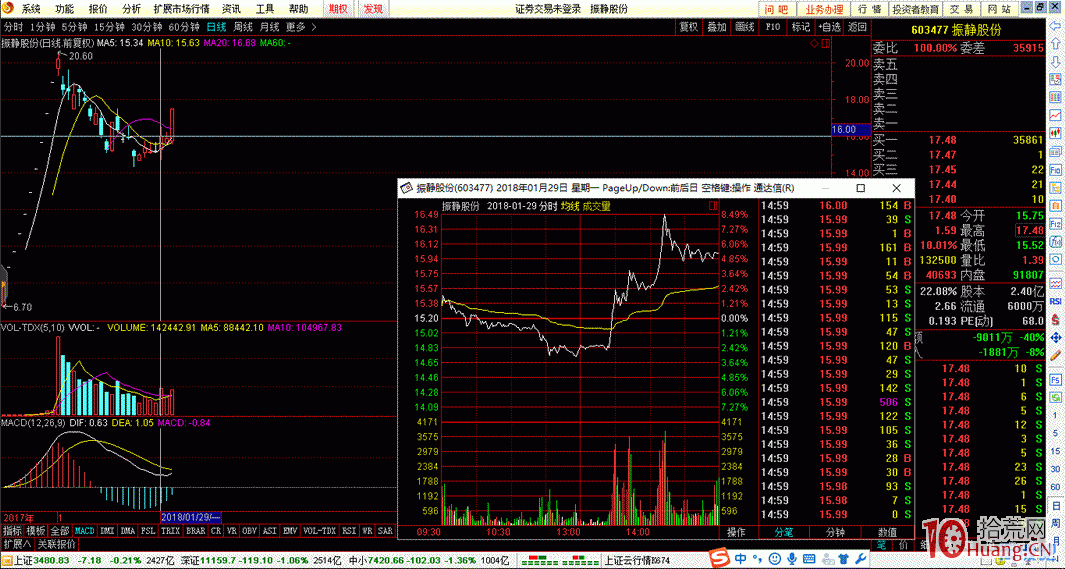Click the application logo icon at top-left
Image resolution: width=1065 pixels, height=569 pixels.
[7, 8]
